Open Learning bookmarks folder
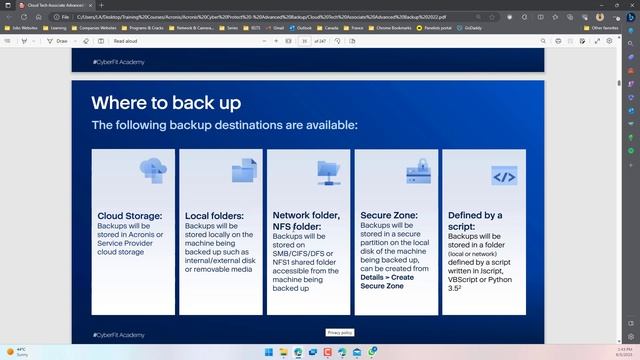 pos(55,28)
